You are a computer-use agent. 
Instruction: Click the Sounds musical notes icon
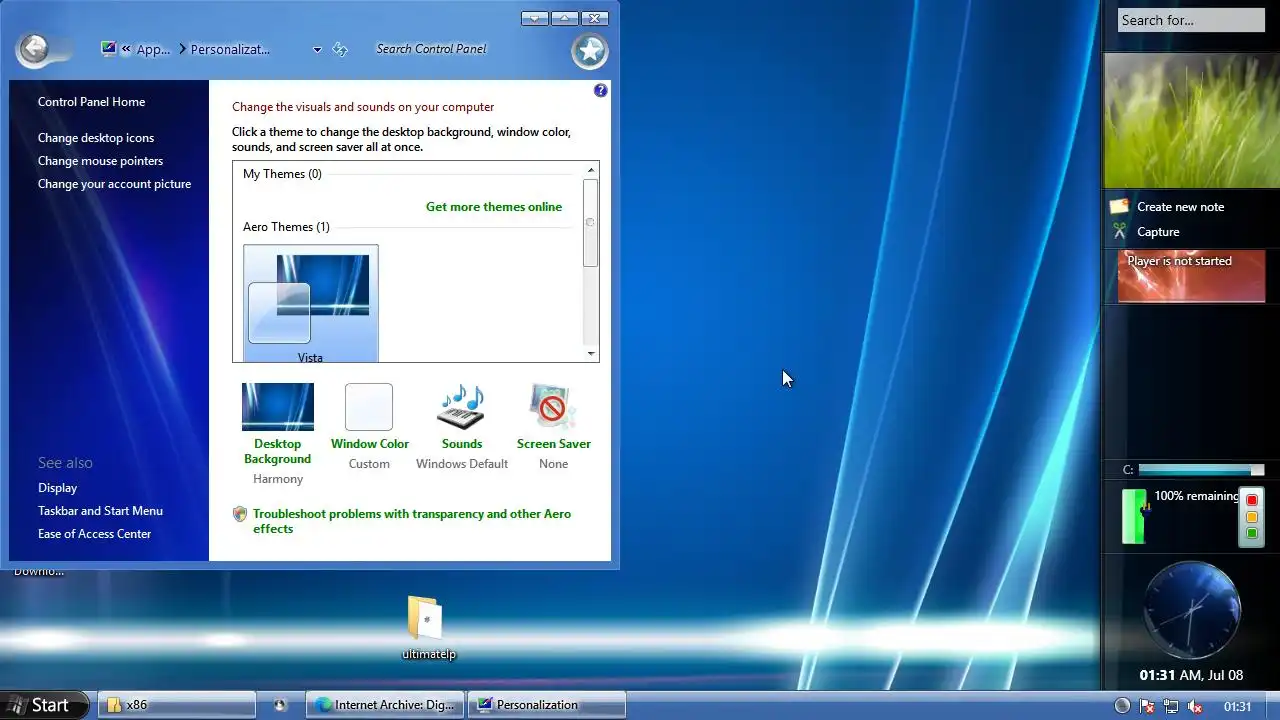[x=461, y=407]
